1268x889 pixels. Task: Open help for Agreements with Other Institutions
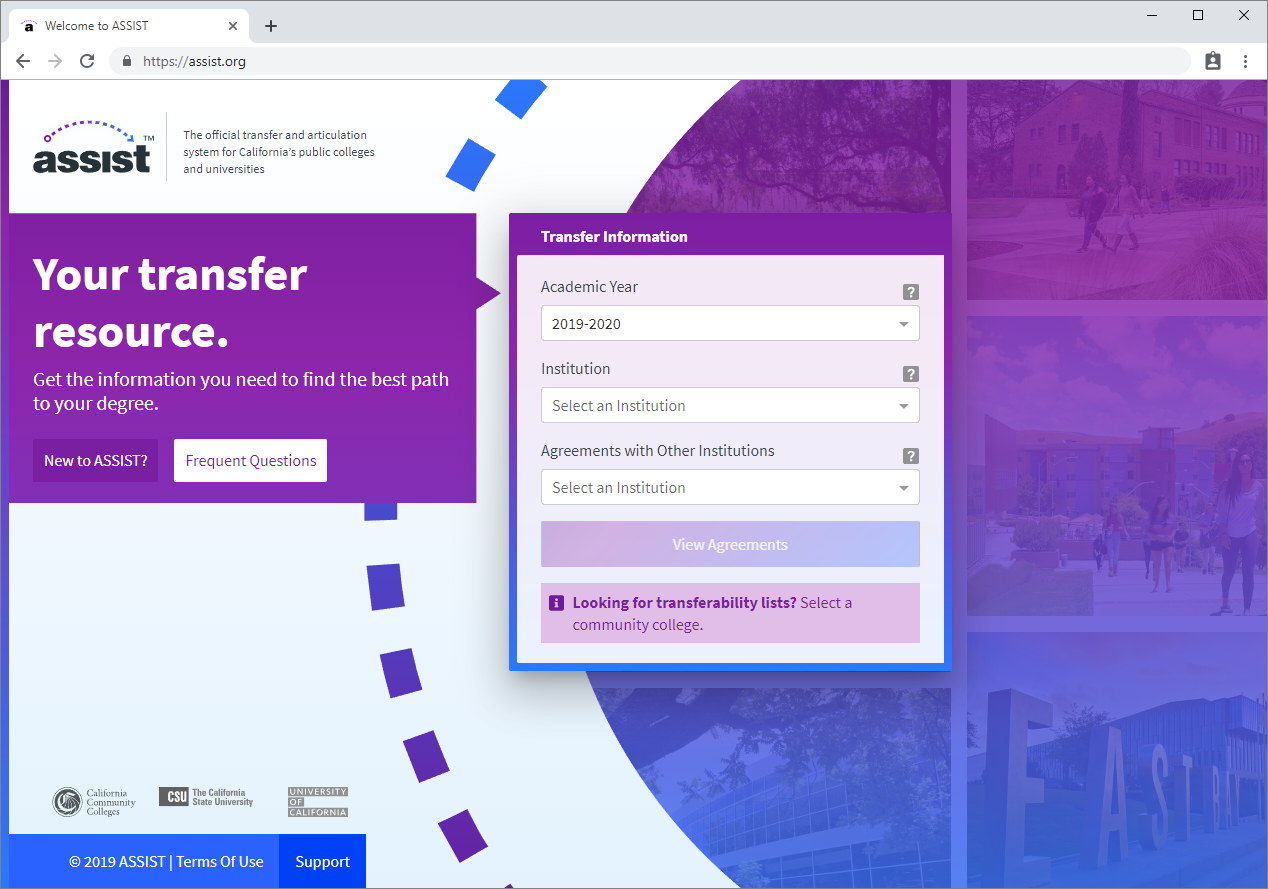pos(910,456)
